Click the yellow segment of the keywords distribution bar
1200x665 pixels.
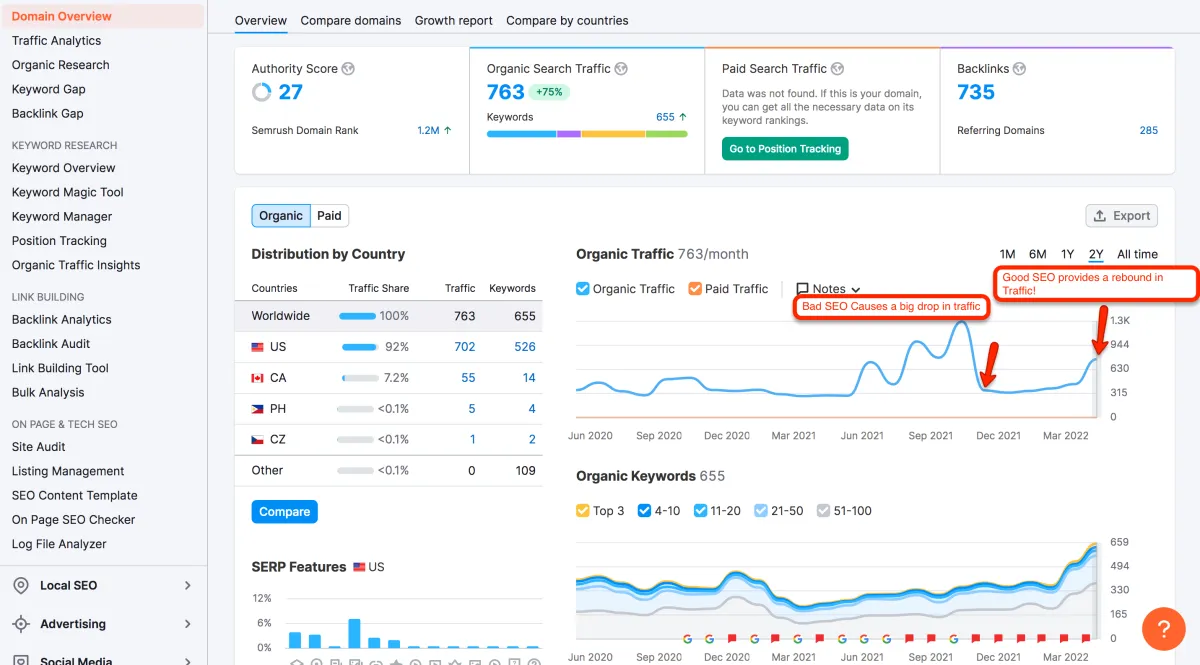[x=613, y=133]
